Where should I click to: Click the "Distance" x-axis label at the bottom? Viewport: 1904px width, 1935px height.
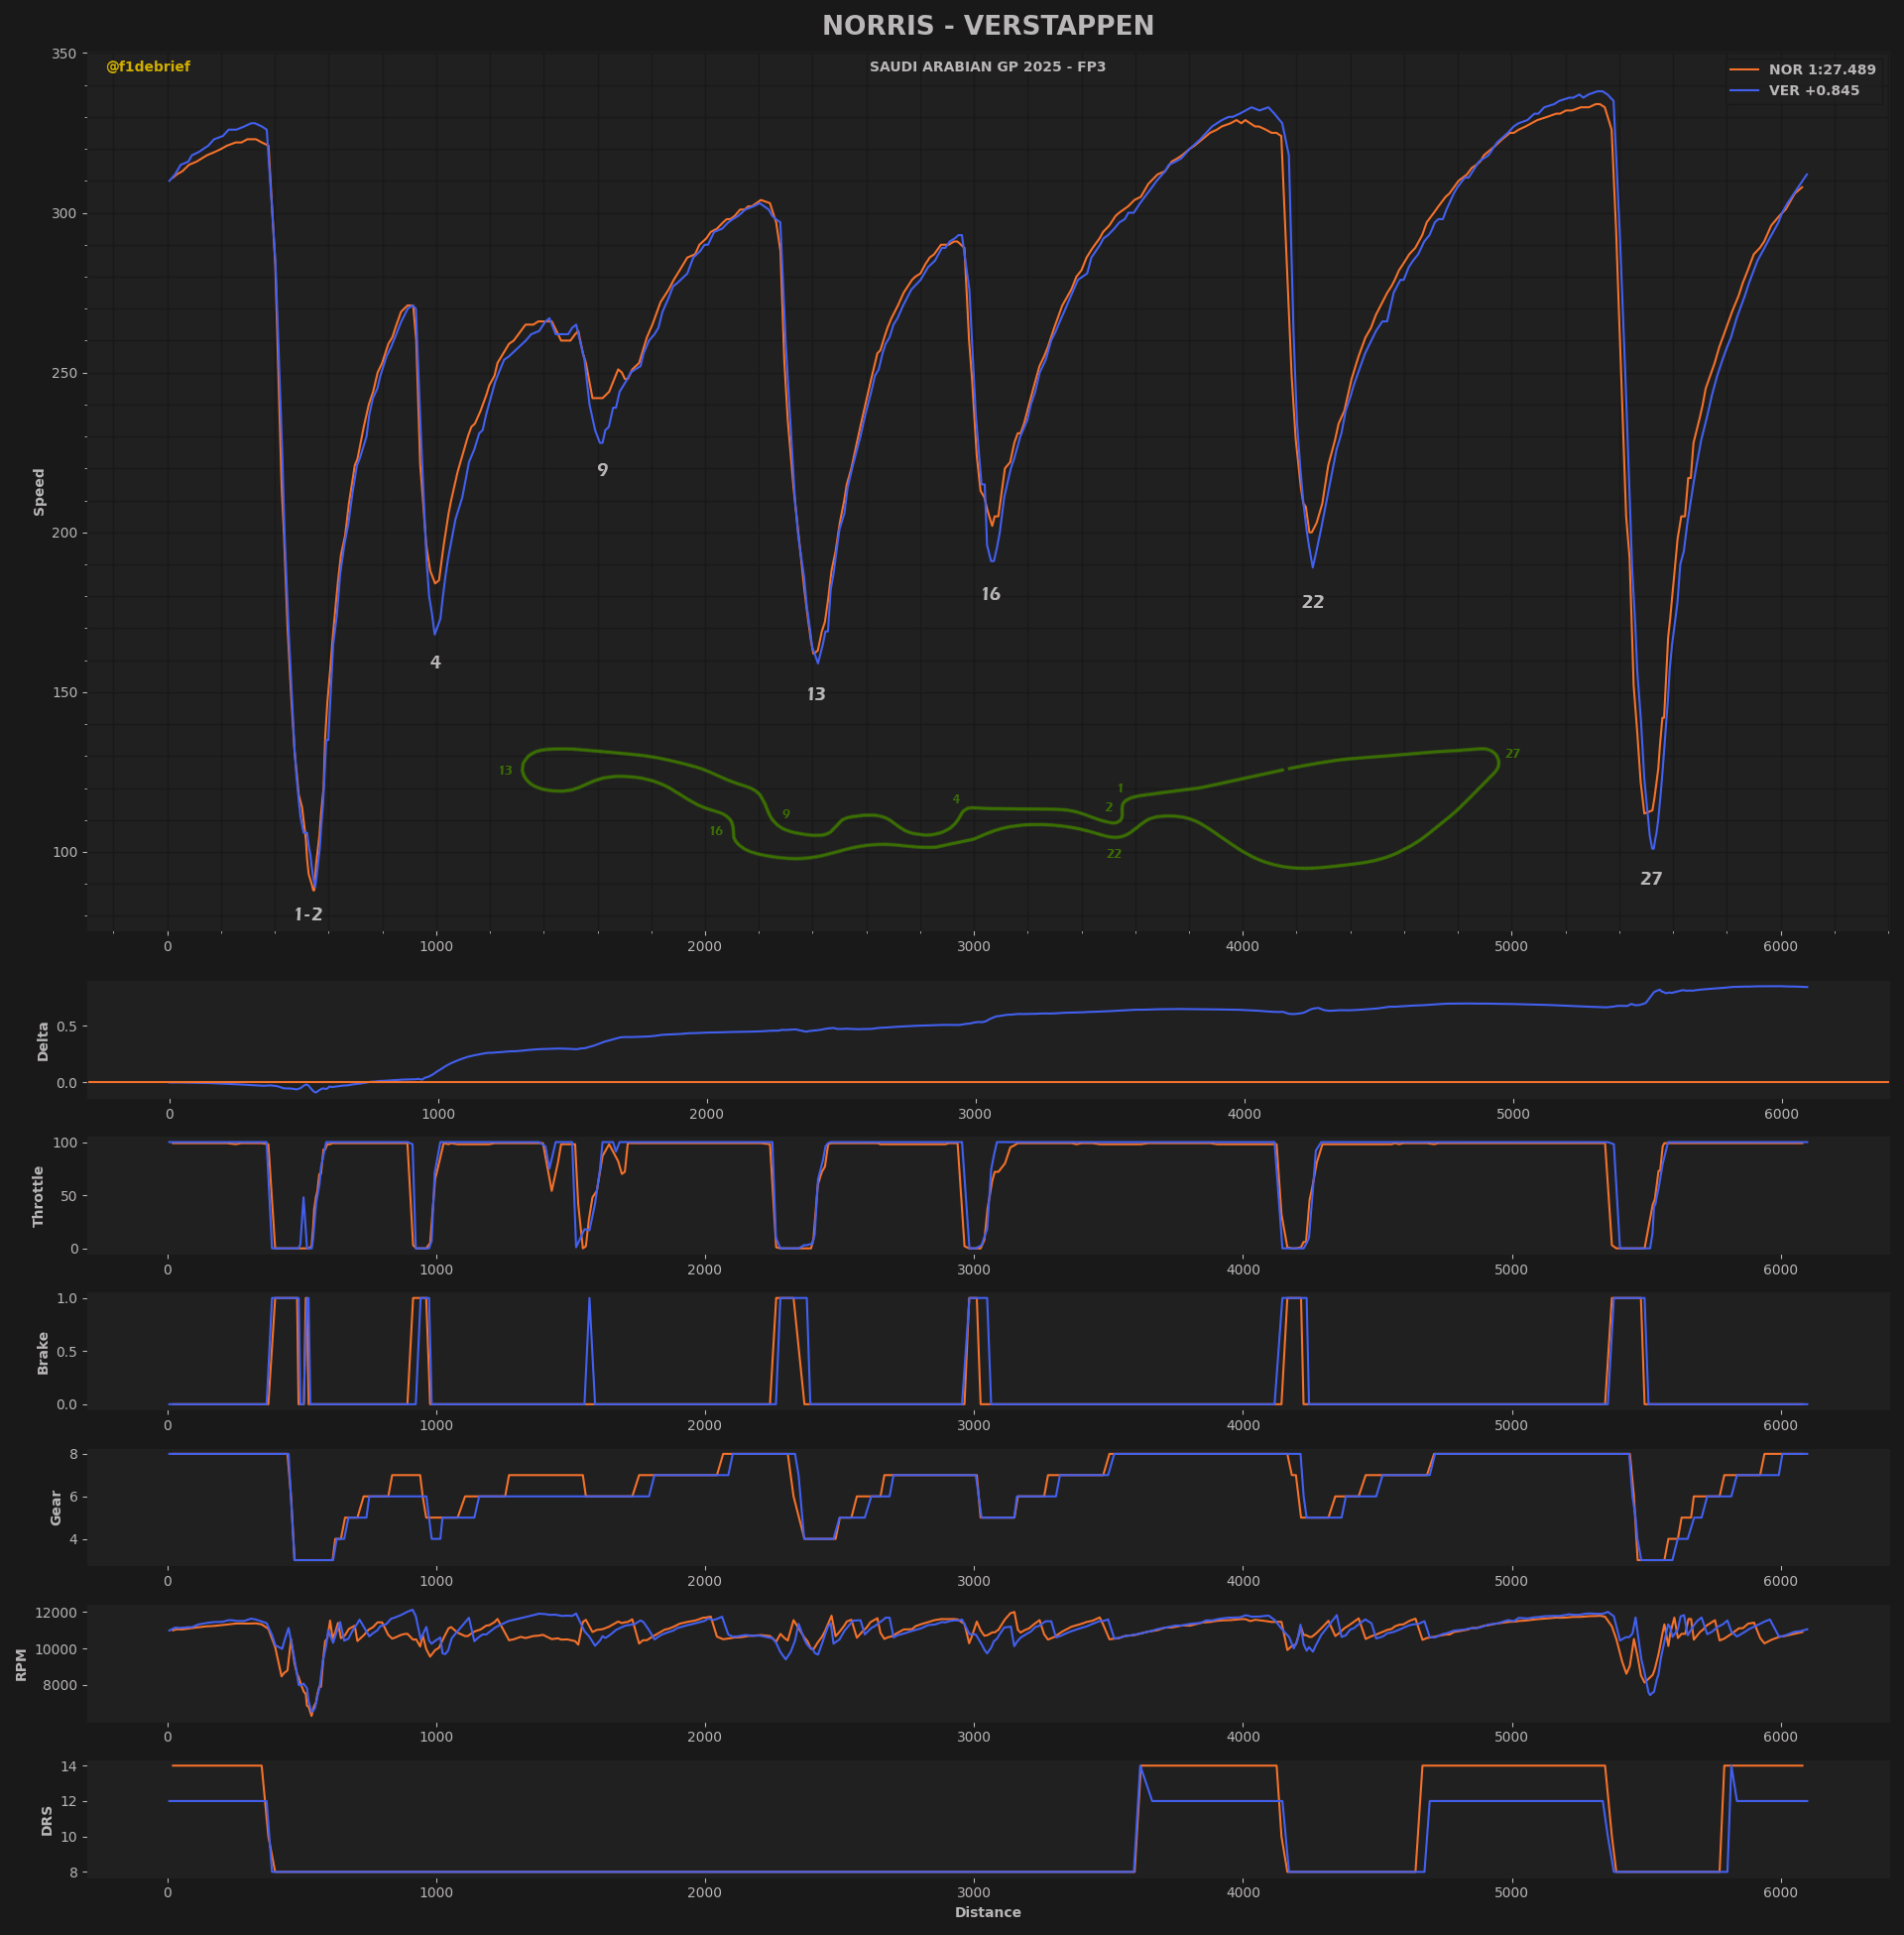point(988,1913)
